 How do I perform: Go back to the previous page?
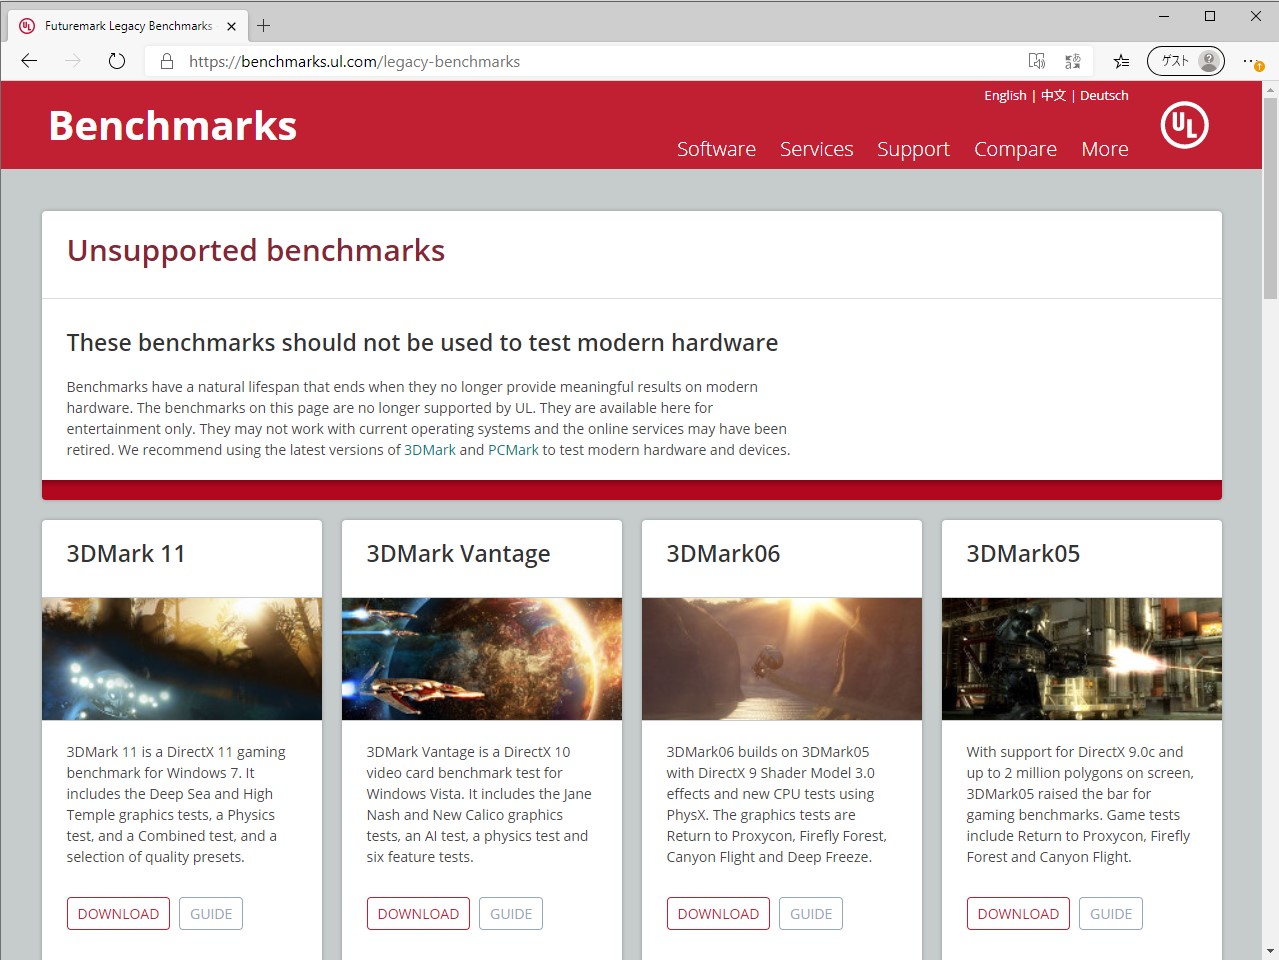[29, 61]
